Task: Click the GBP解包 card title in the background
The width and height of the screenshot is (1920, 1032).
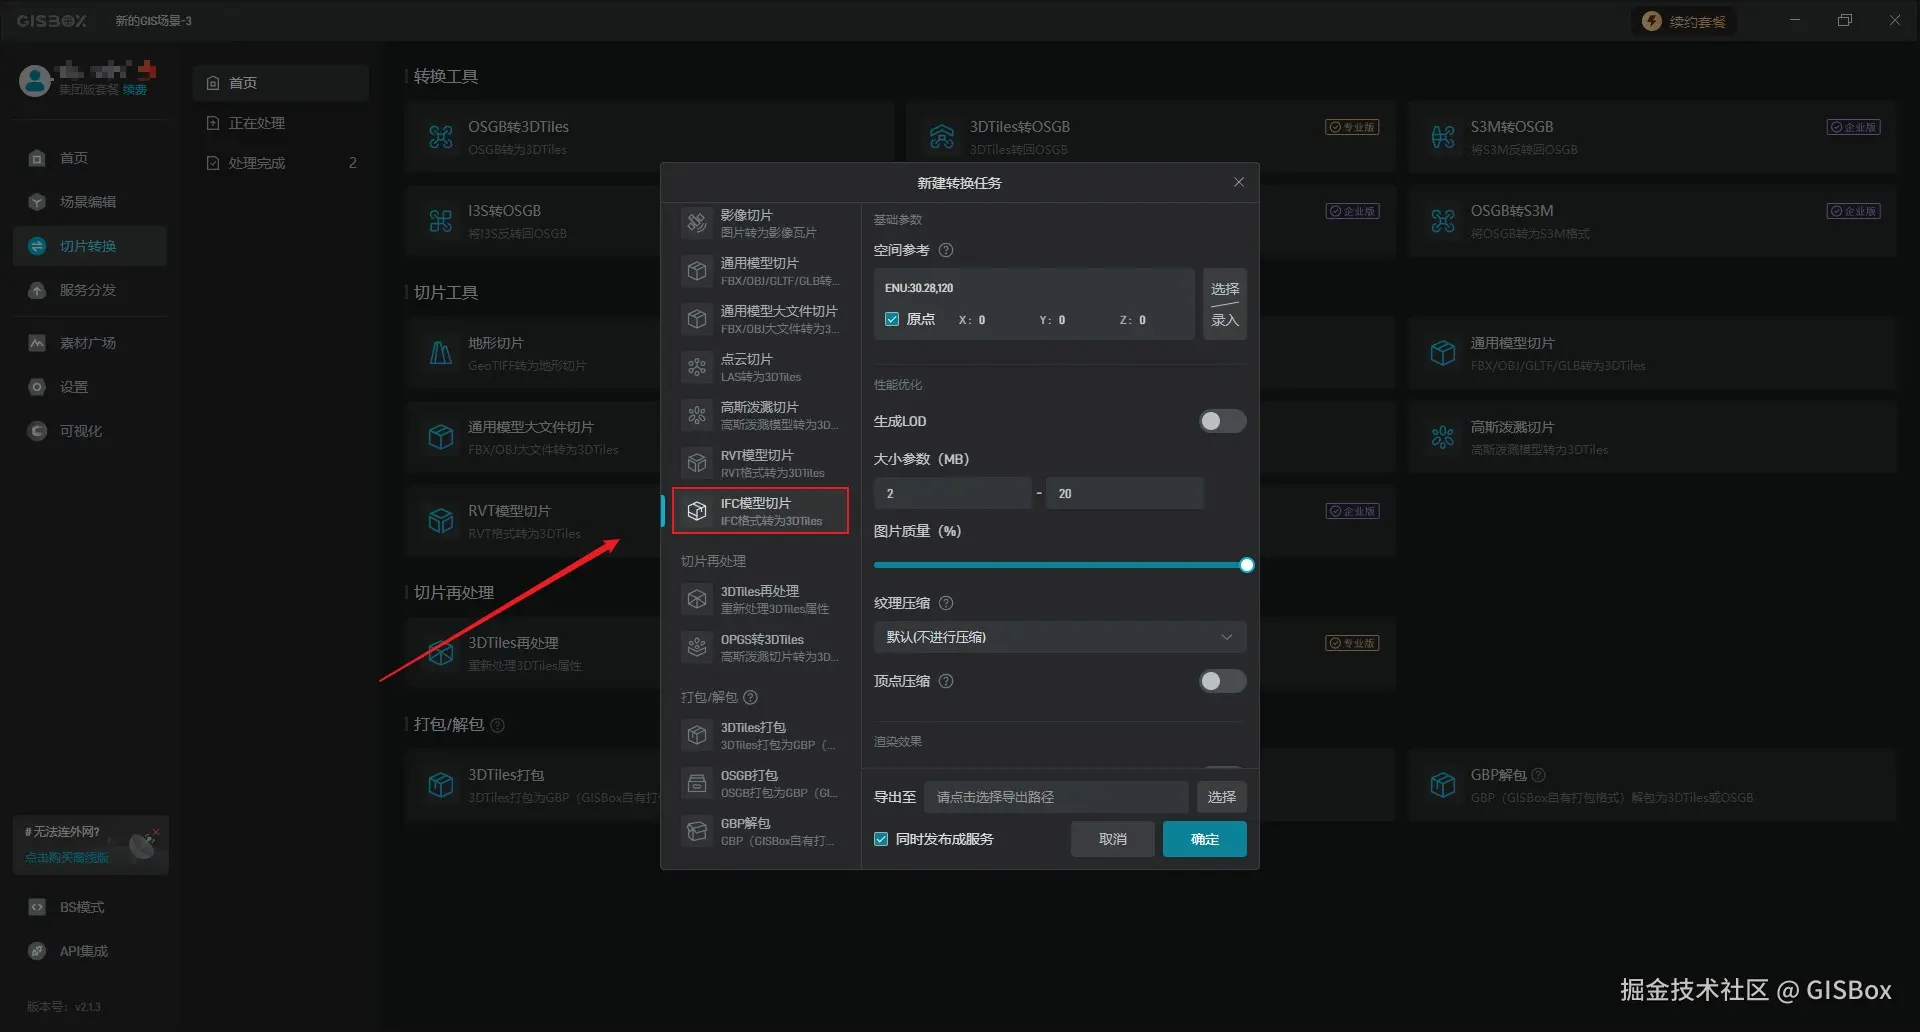Action: pyautogui.click(x=1498, y=775)
